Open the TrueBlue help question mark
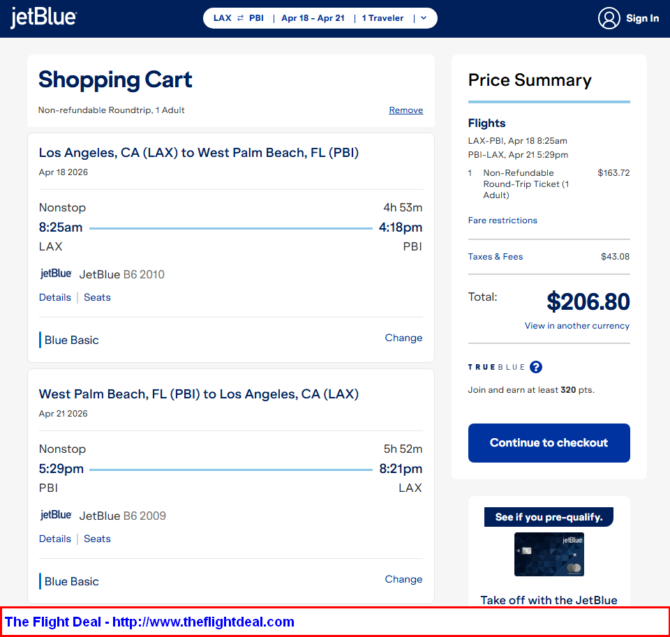Screen dimensions: 670x637 pyautogui.click(x=536, y=367)
